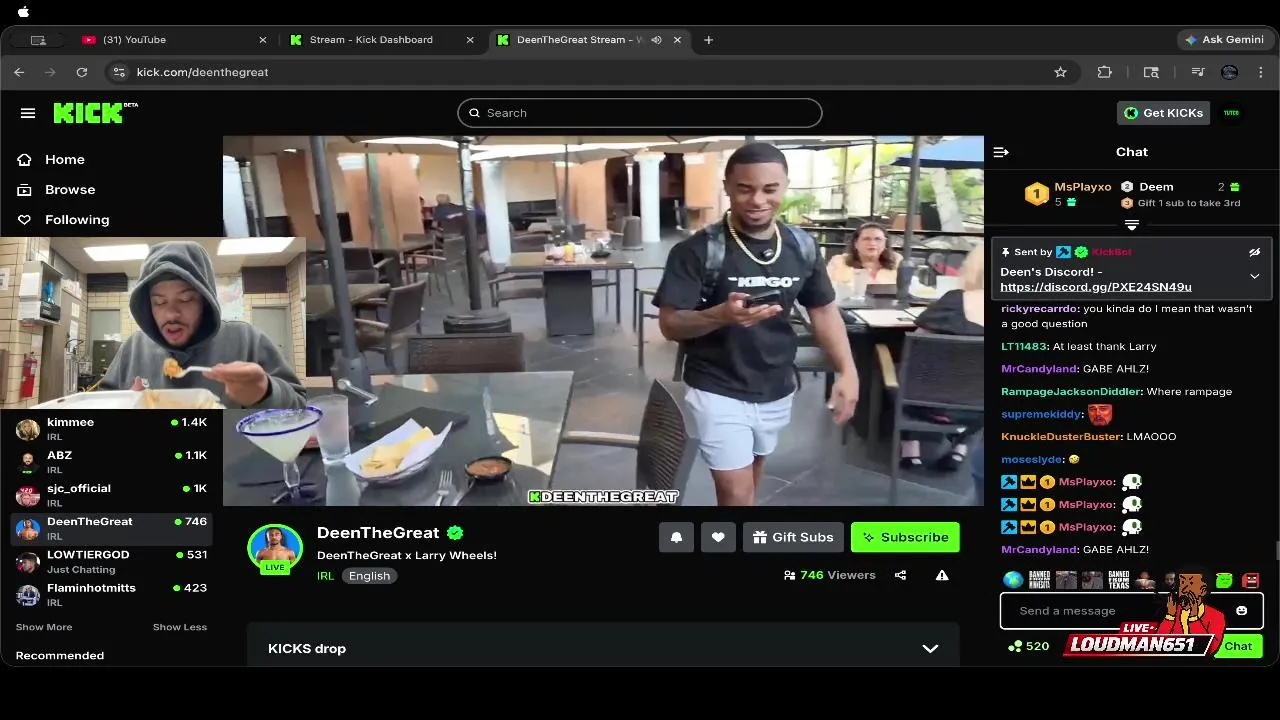
Task: View site information icon in address bar
Action: pos(120,72)
